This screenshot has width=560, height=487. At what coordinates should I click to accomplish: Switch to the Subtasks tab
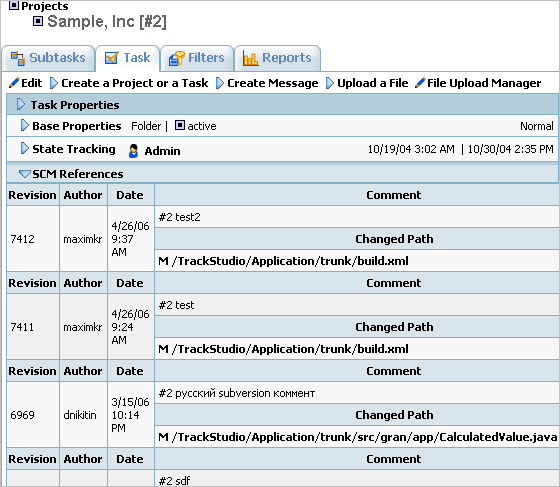48,58
